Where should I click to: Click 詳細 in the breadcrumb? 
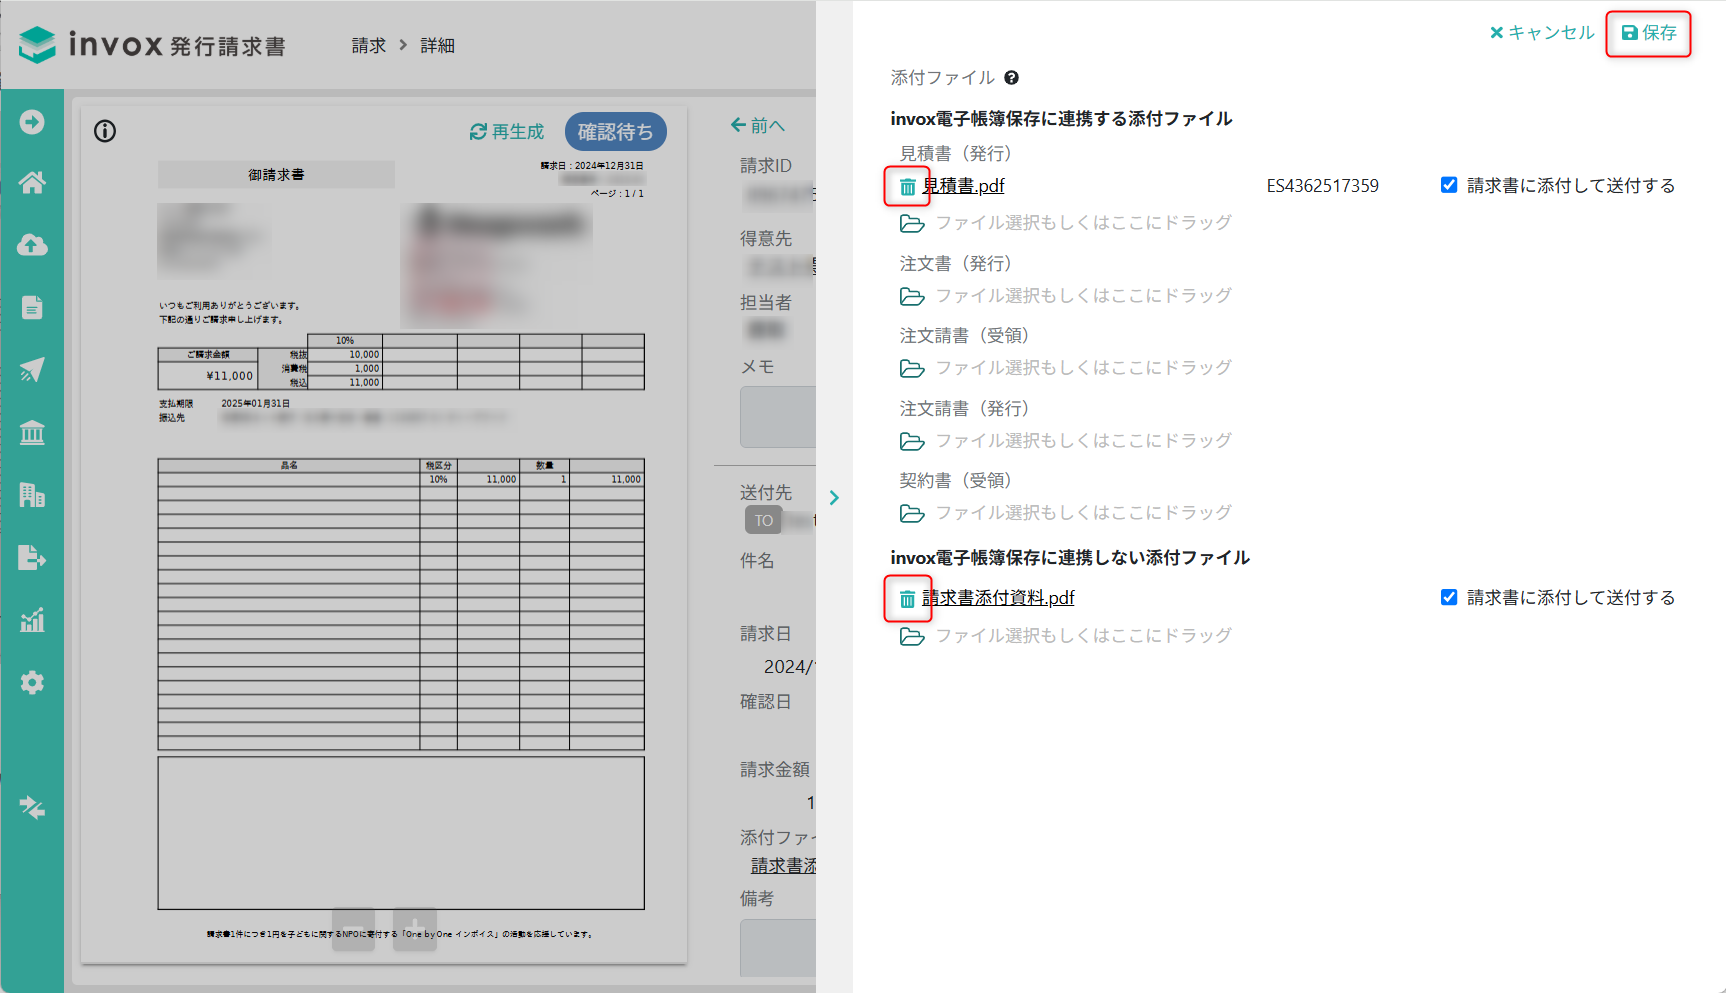point(437,46)
